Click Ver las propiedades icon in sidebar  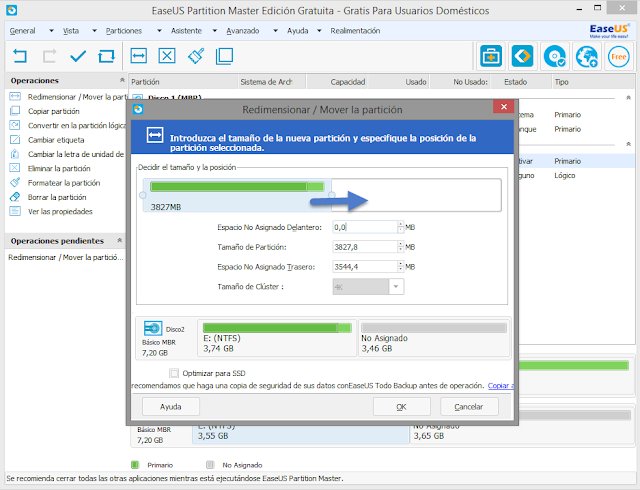click(15, 211)
